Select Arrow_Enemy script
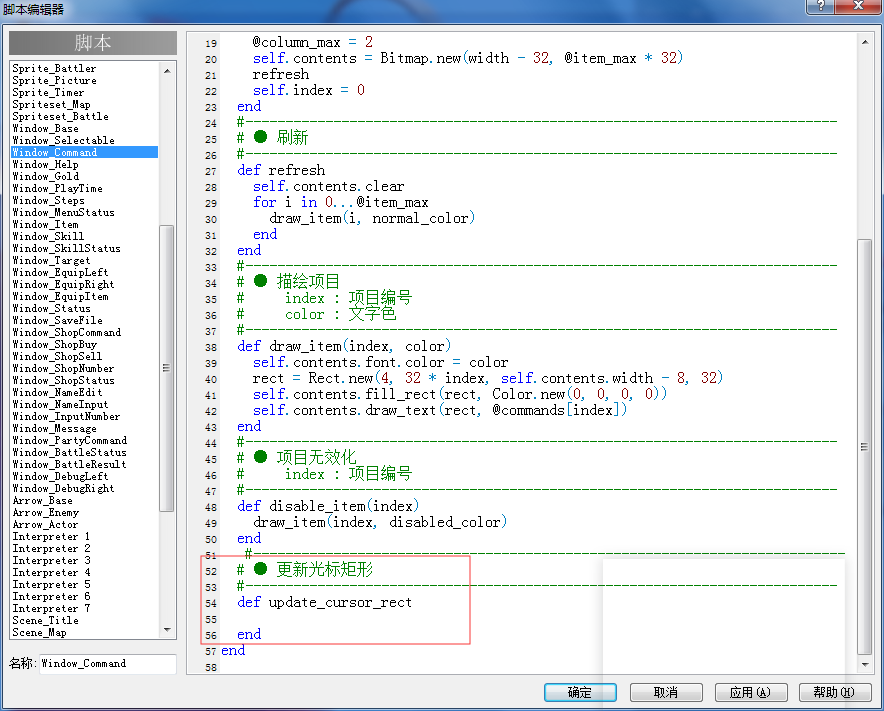The image size is (884, 711). (45, 513)
